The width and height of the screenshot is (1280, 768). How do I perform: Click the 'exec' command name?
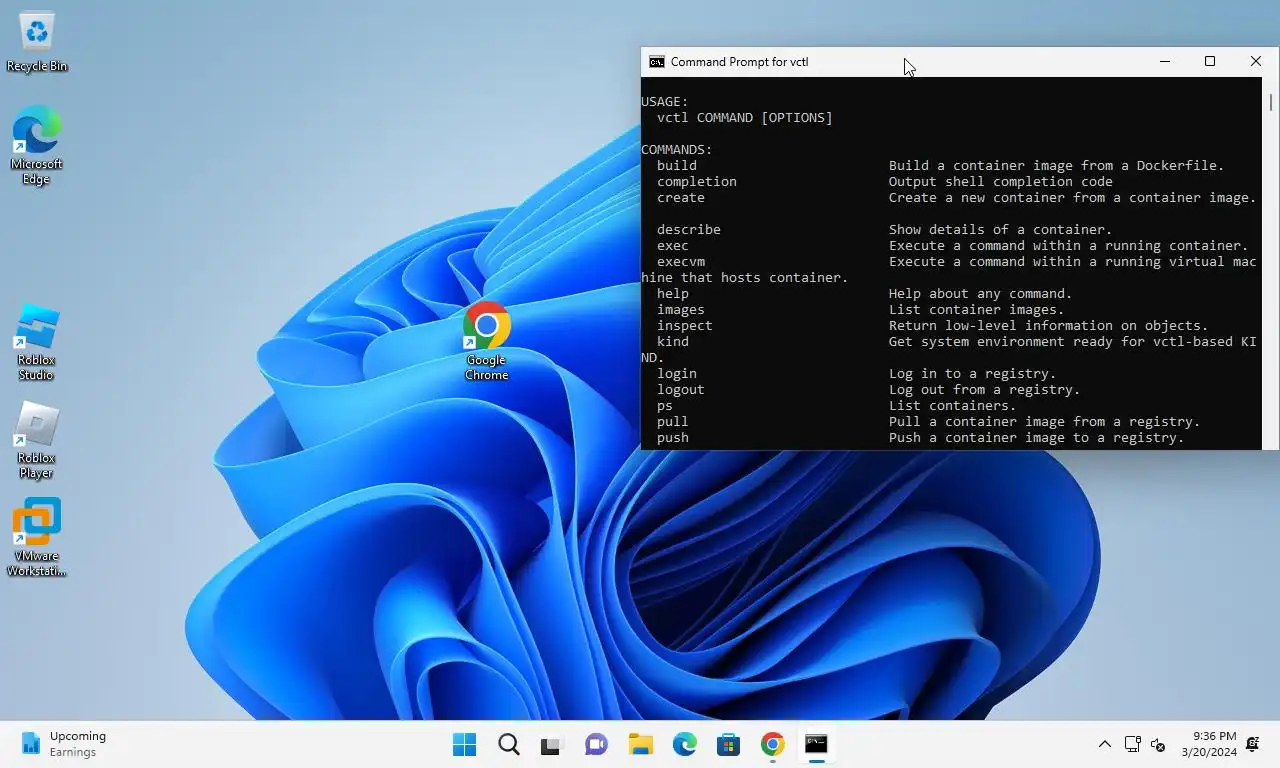(x=673, y=246)
